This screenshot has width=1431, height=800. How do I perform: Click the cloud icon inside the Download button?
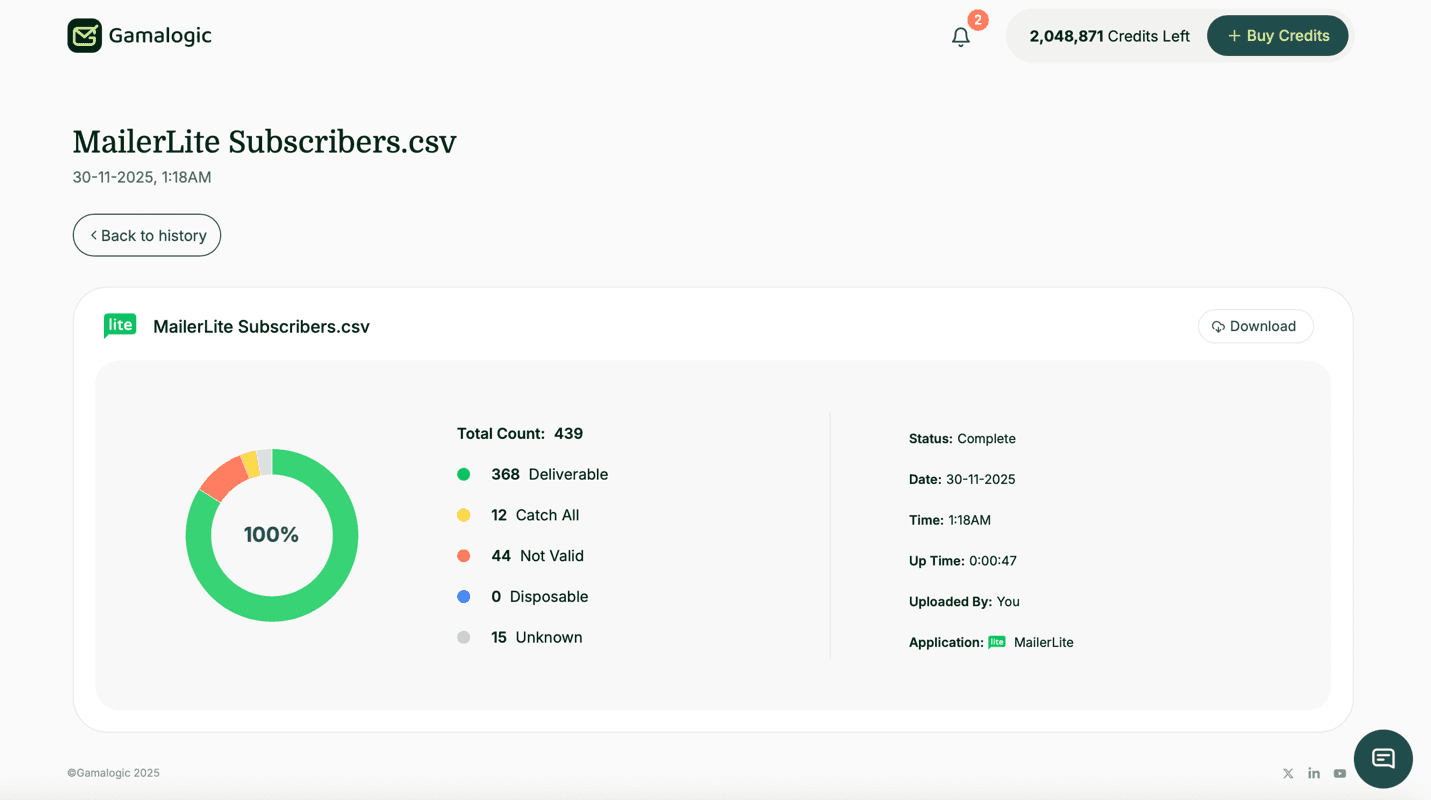pyautogui.click(x=1218, y=326)
